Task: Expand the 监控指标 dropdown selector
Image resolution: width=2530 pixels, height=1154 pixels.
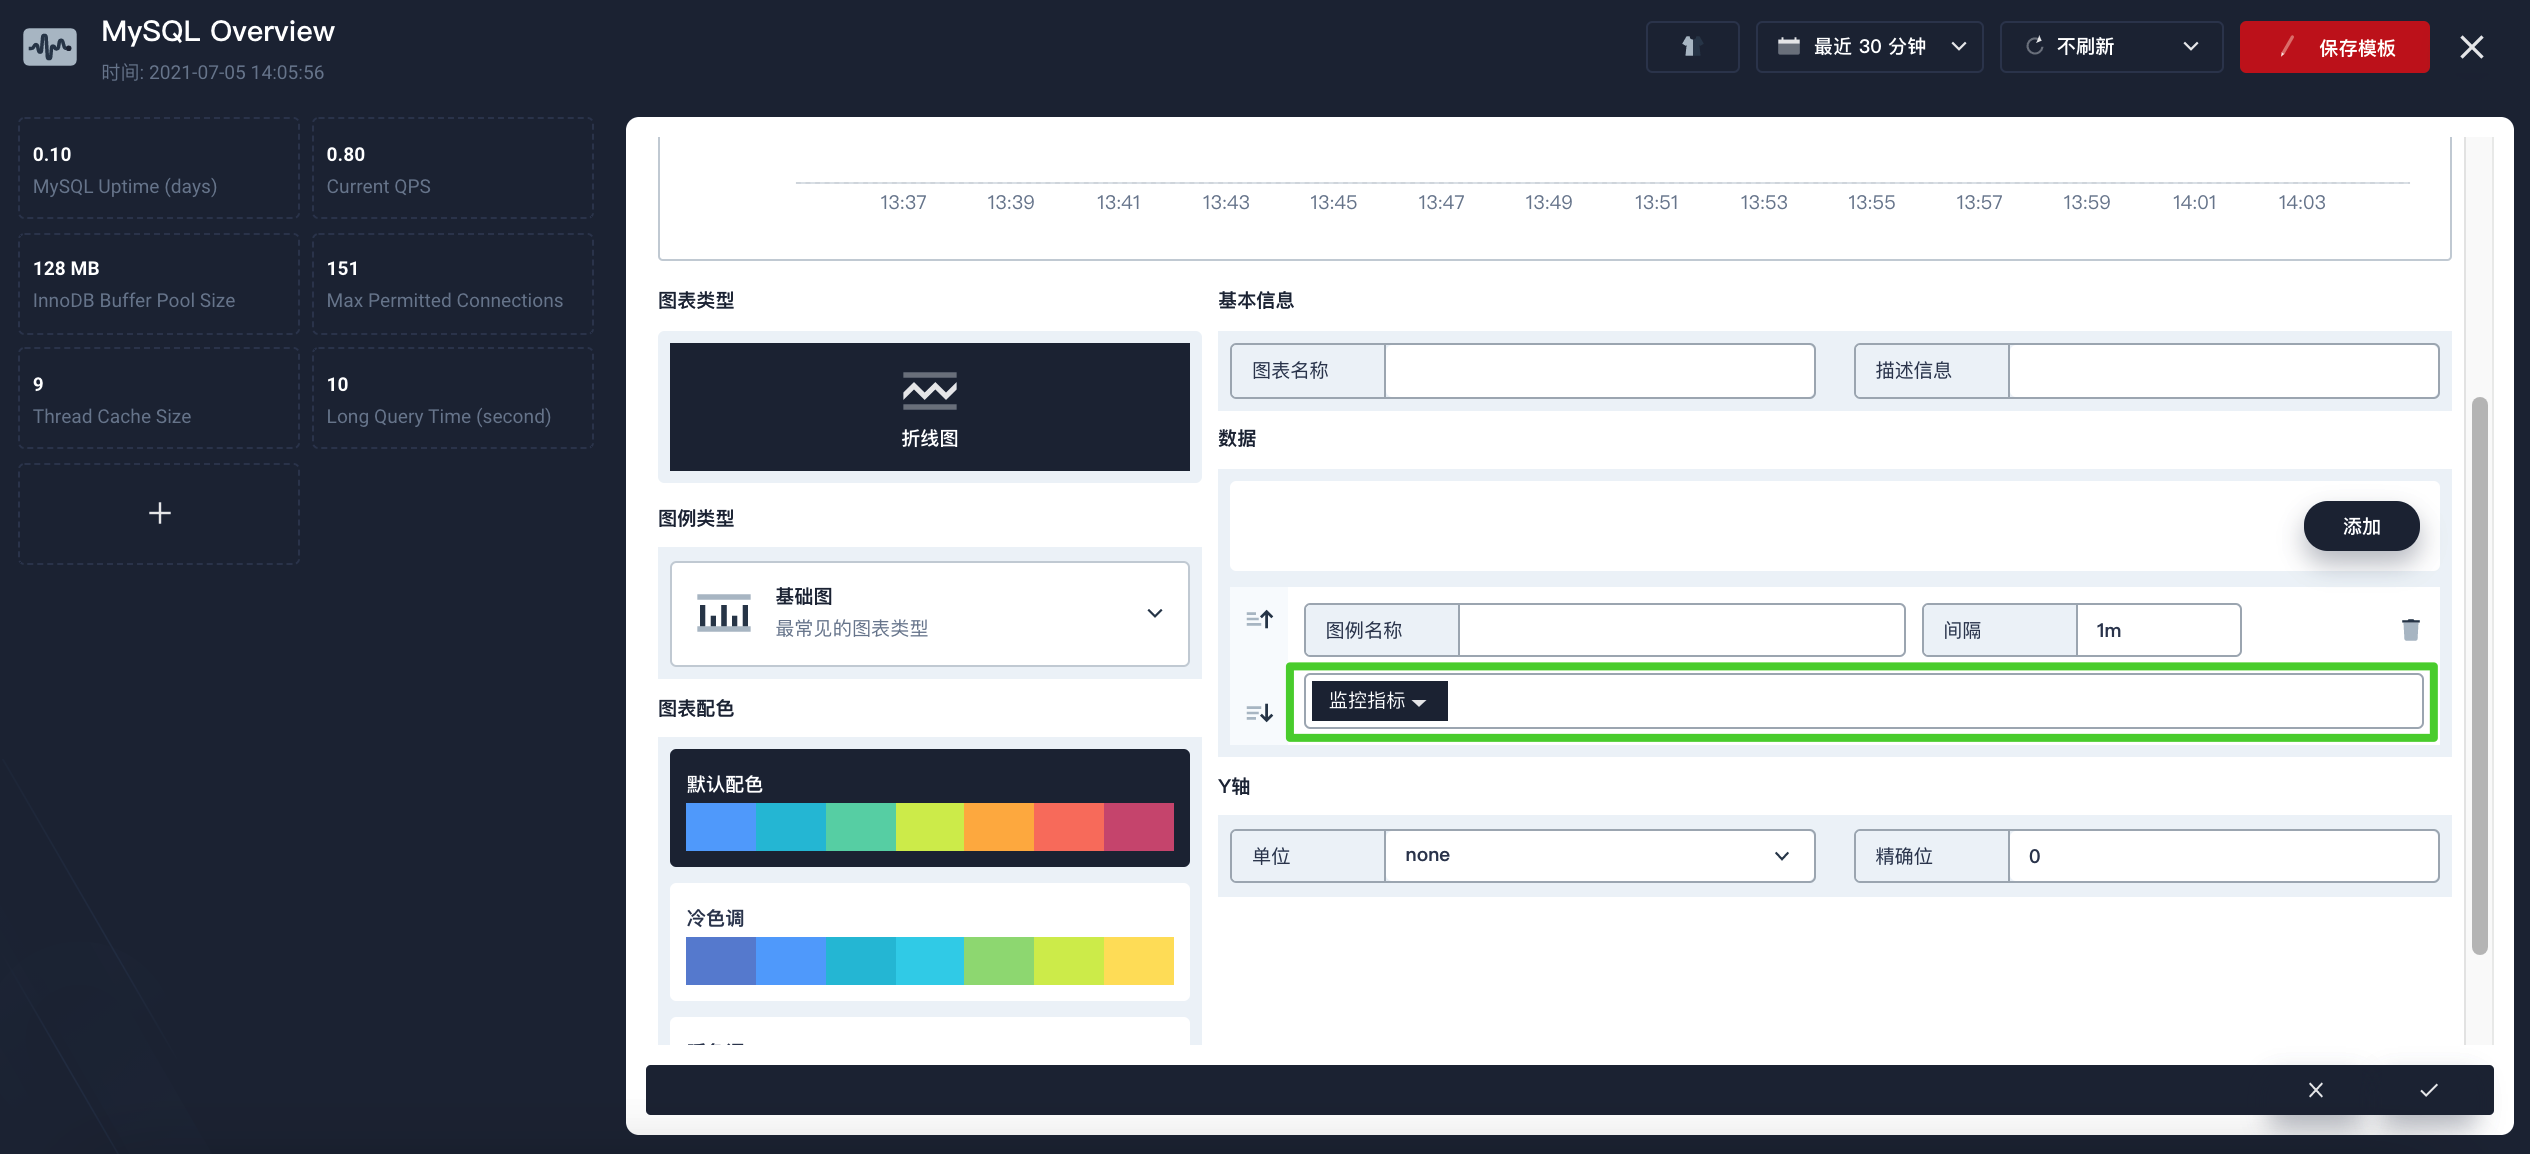Action: coord(1376,700)
